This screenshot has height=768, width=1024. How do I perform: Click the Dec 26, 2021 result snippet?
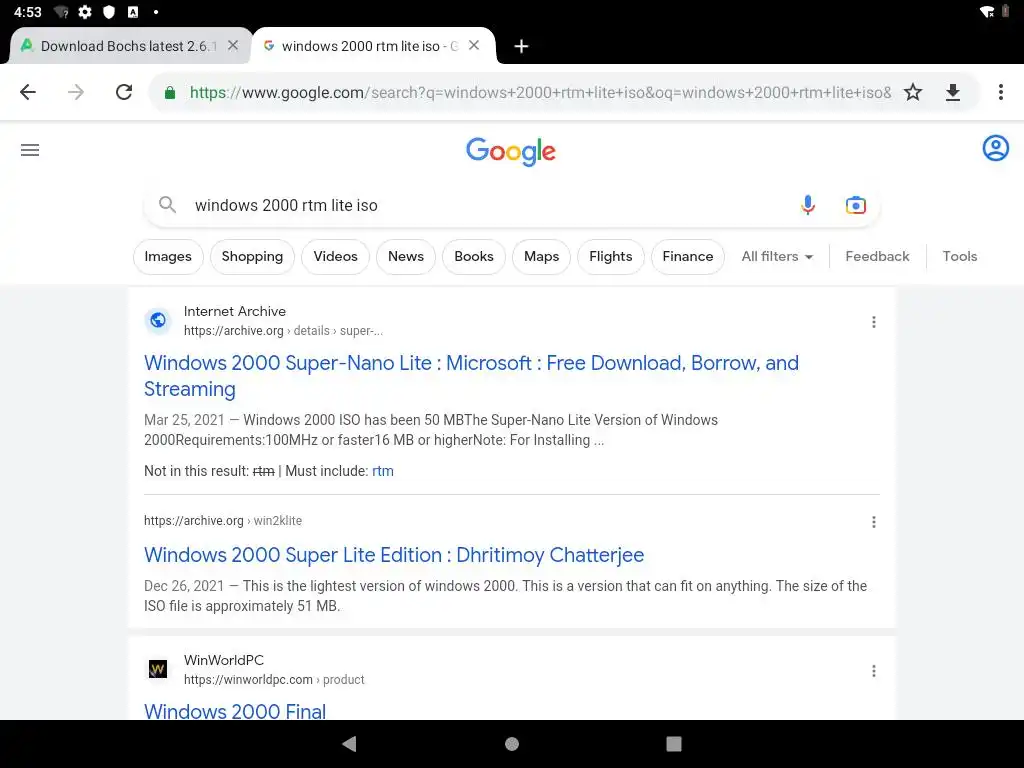click(505, 596)
